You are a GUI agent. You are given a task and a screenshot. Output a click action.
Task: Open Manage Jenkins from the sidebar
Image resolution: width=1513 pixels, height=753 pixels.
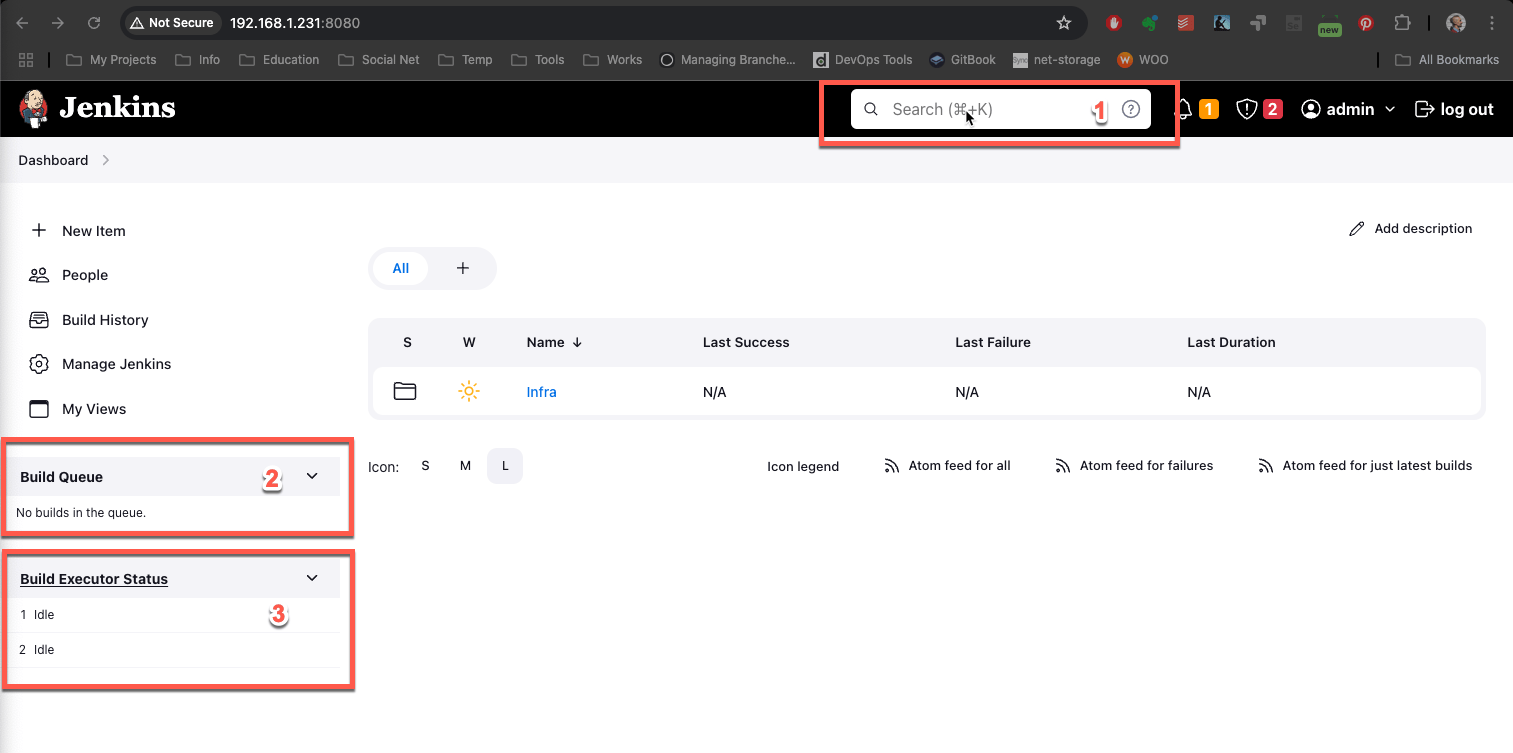click(x=116, y=364)
